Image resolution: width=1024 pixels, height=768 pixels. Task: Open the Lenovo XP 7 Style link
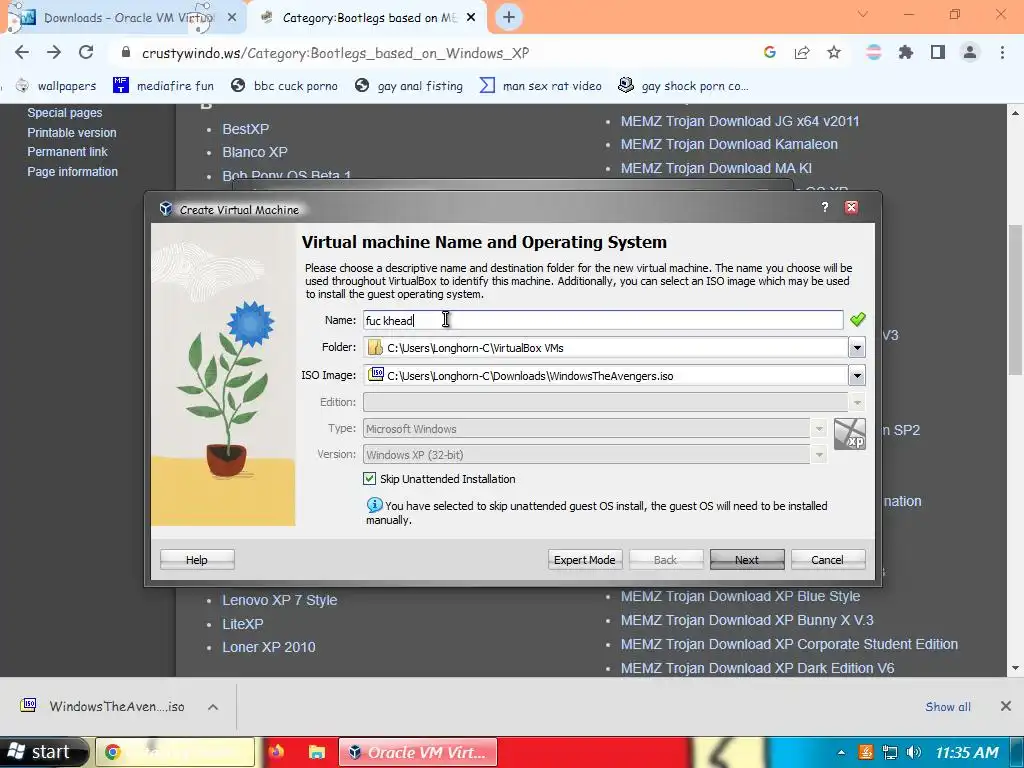click(280, 600)
